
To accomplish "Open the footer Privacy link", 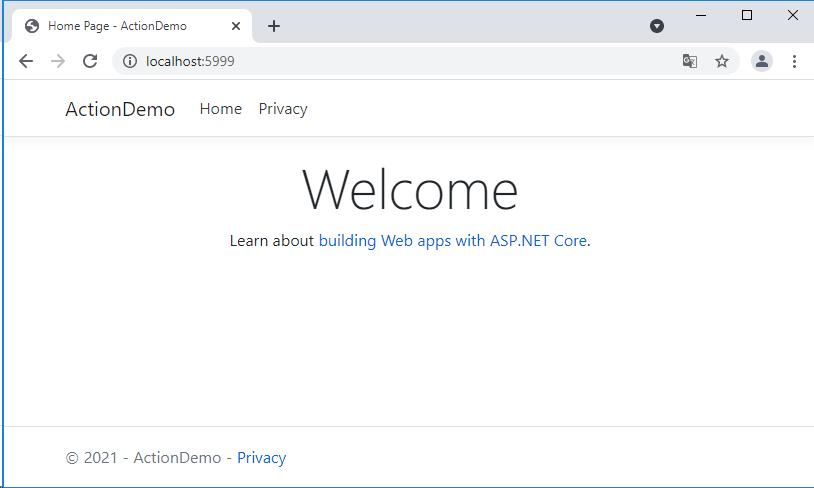I will tap(261, 458).
